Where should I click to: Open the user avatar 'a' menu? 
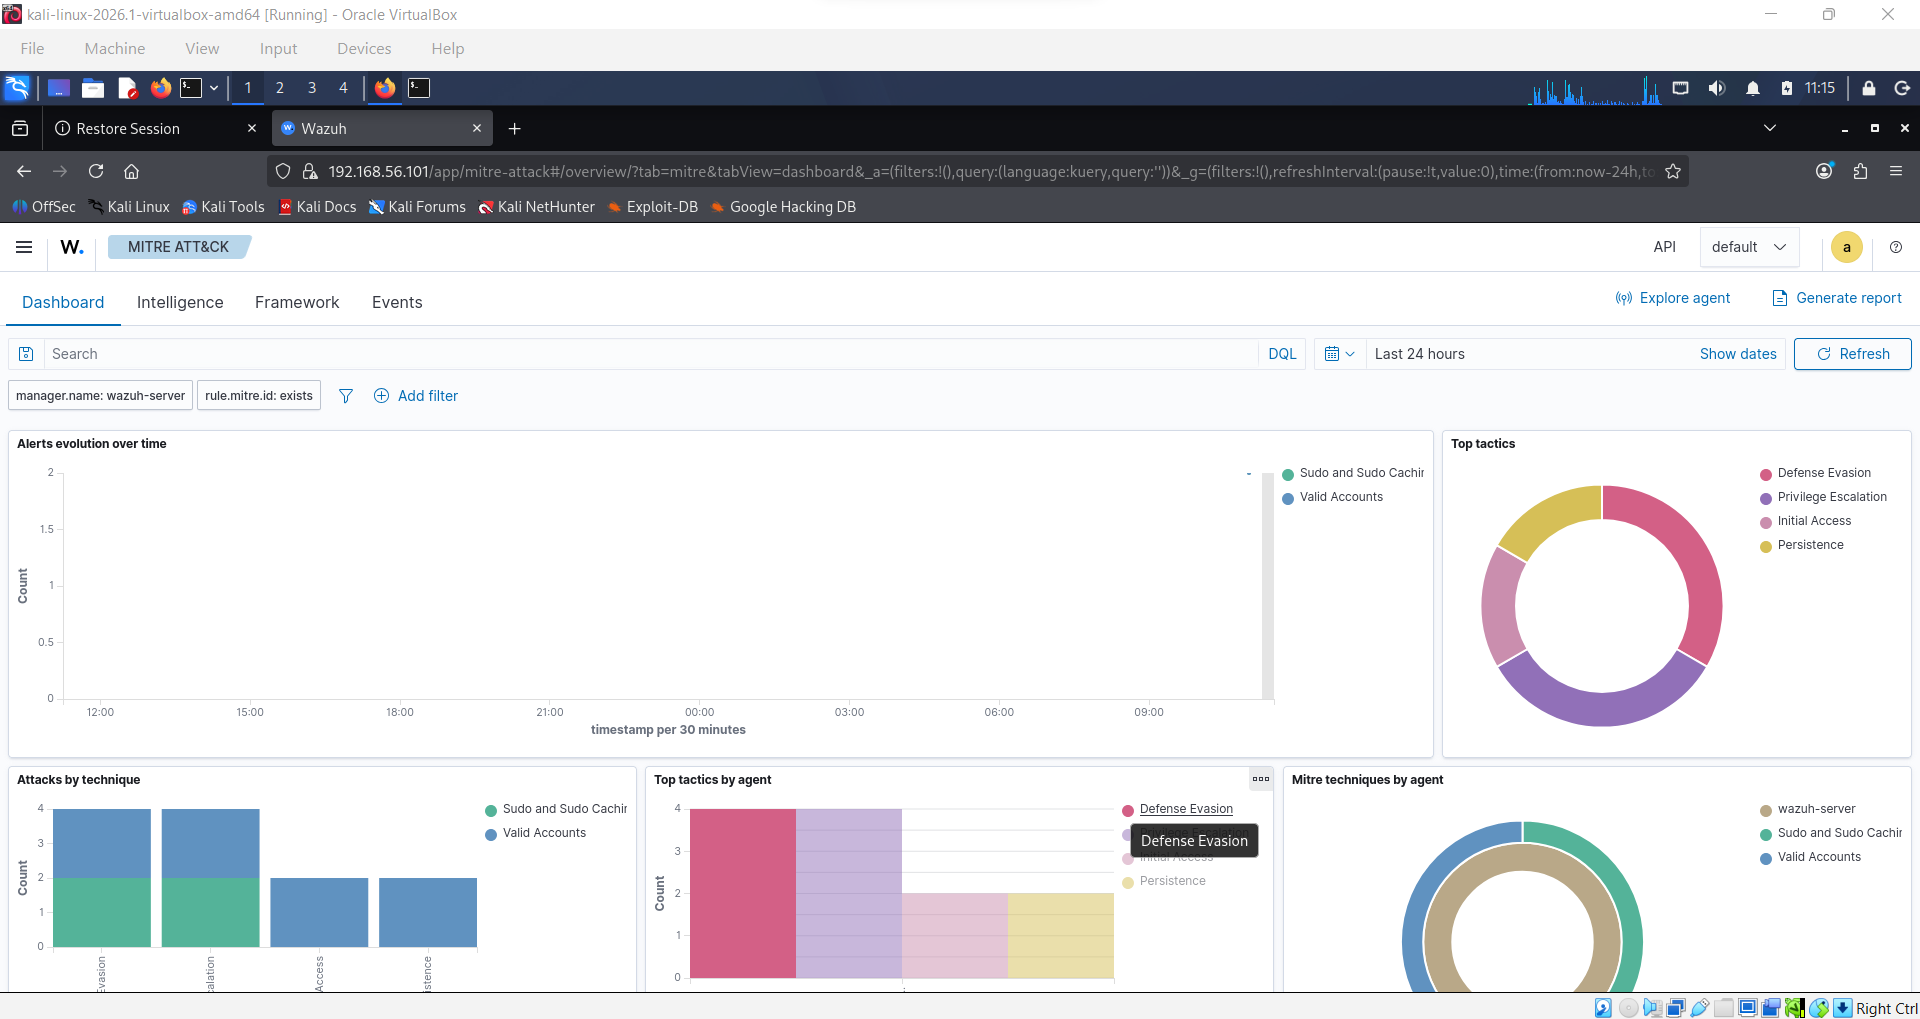point(1847,247)
